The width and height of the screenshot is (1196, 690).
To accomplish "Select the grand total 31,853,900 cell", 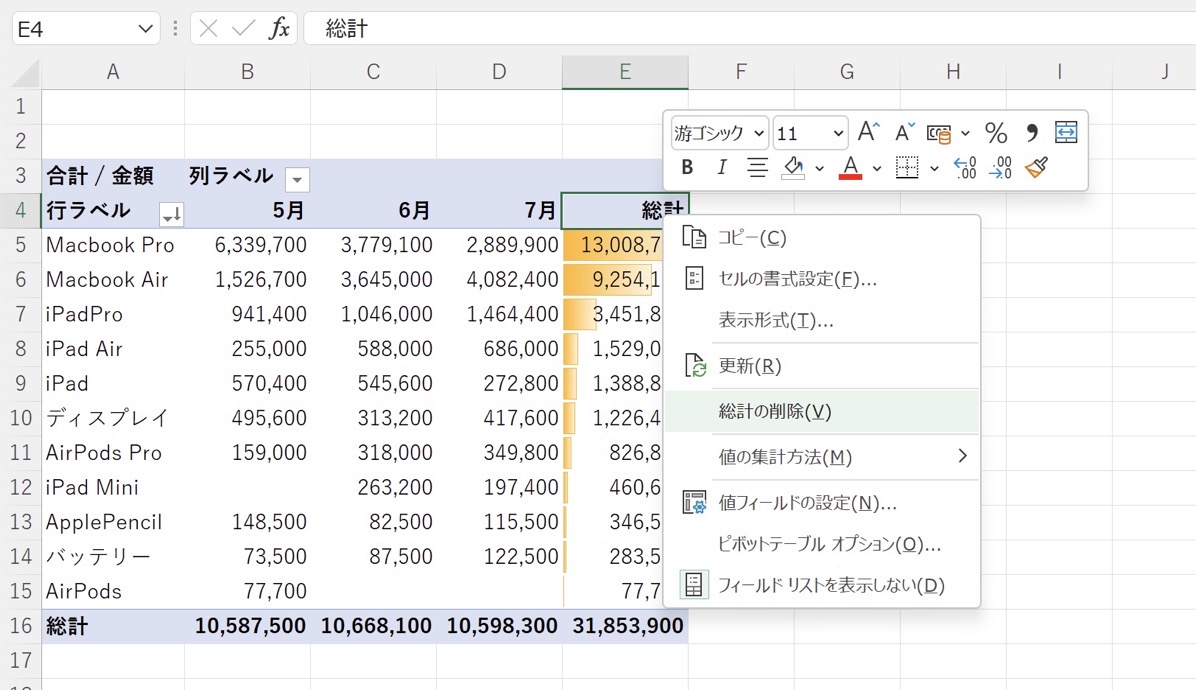I will 625,626.
